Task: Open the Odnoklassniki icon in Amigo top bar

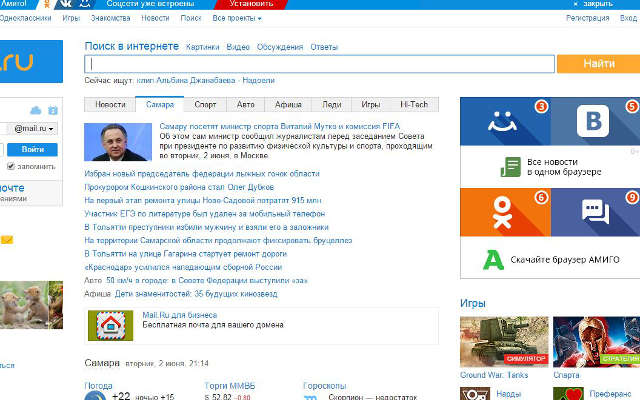Action: (47, 4)
